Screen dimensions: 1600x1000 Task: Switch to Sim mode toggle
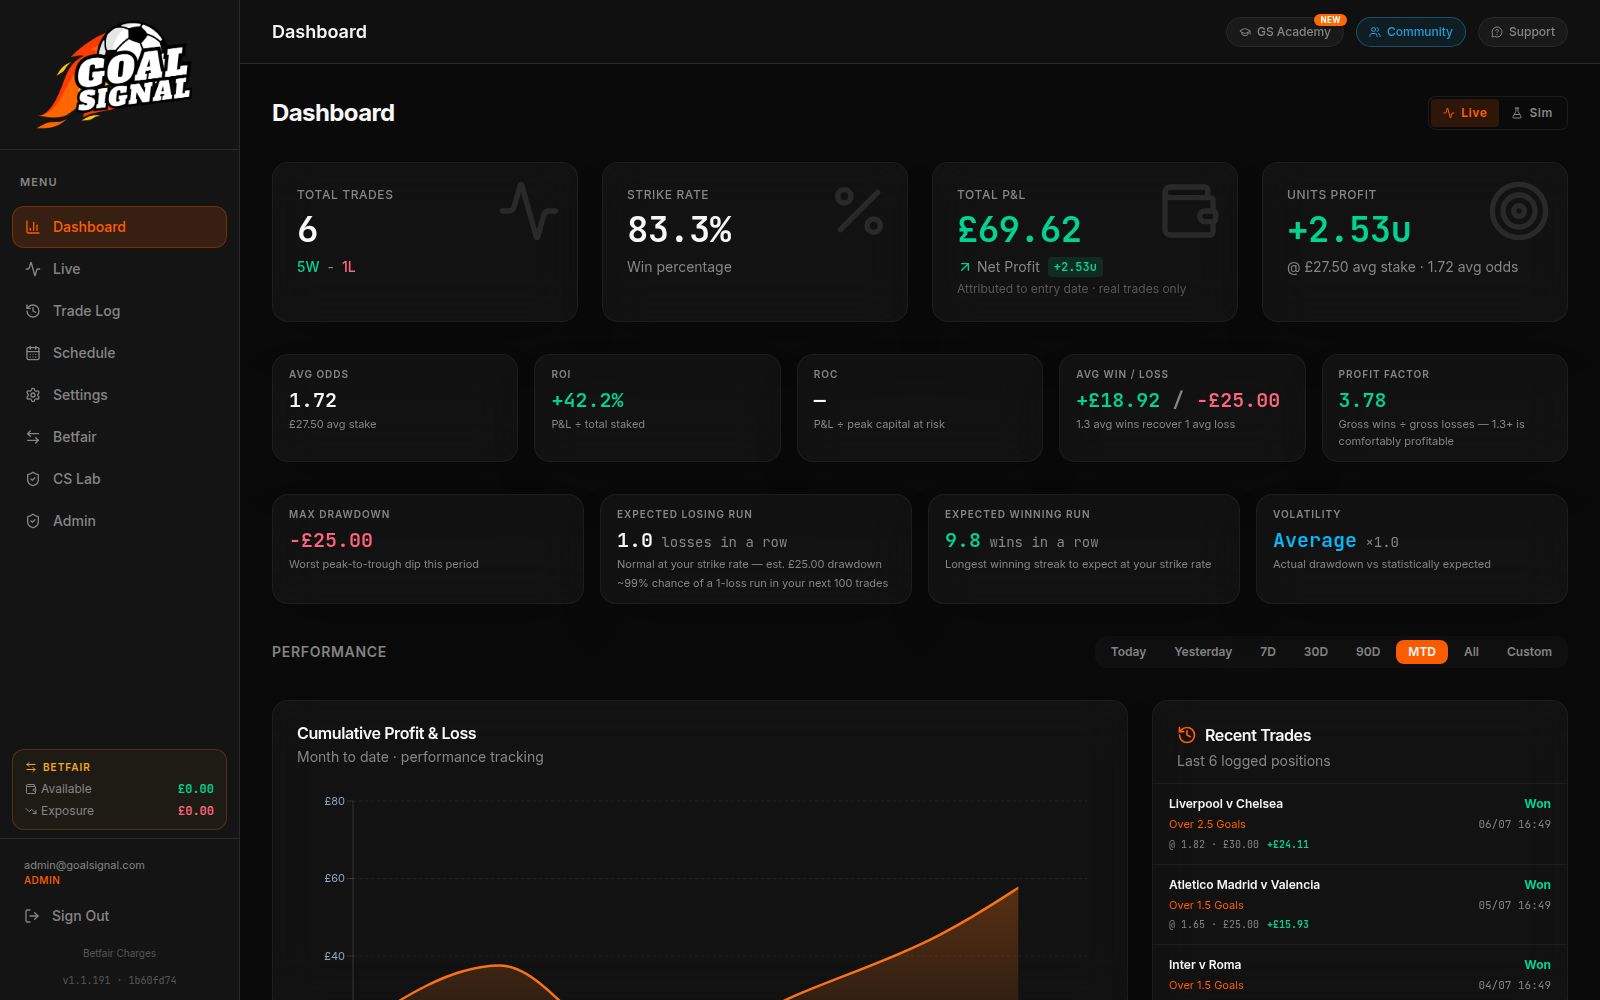coord(1531,113)
